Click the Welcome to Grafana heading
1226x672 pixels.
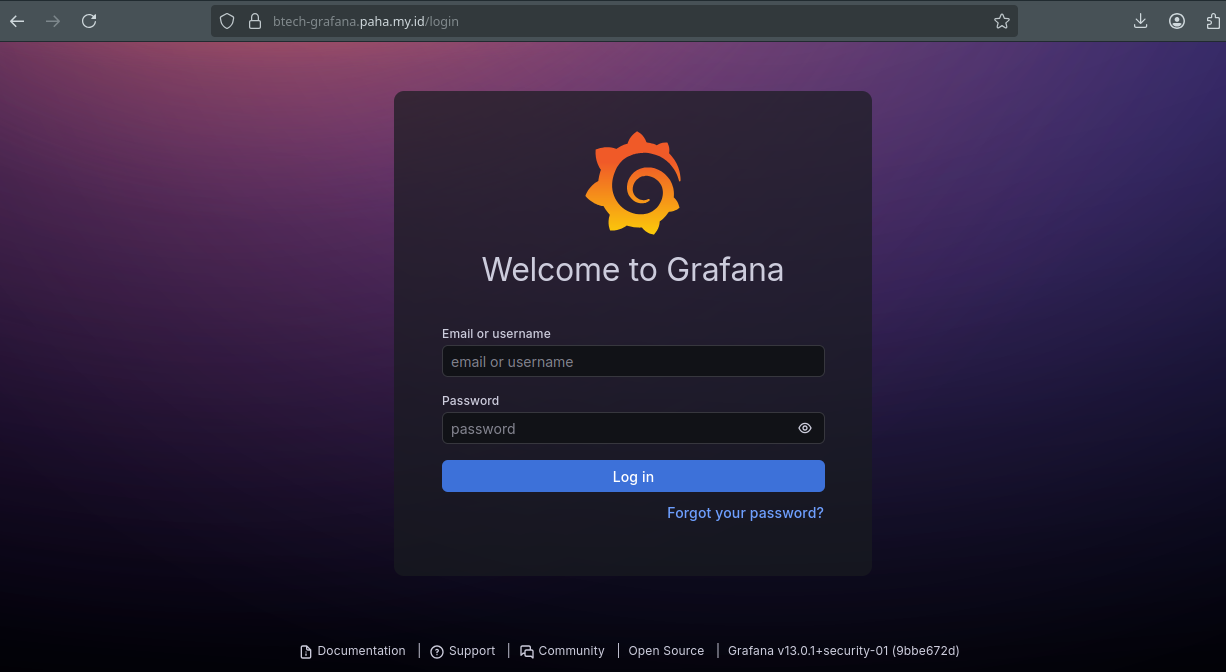(633, 269)
